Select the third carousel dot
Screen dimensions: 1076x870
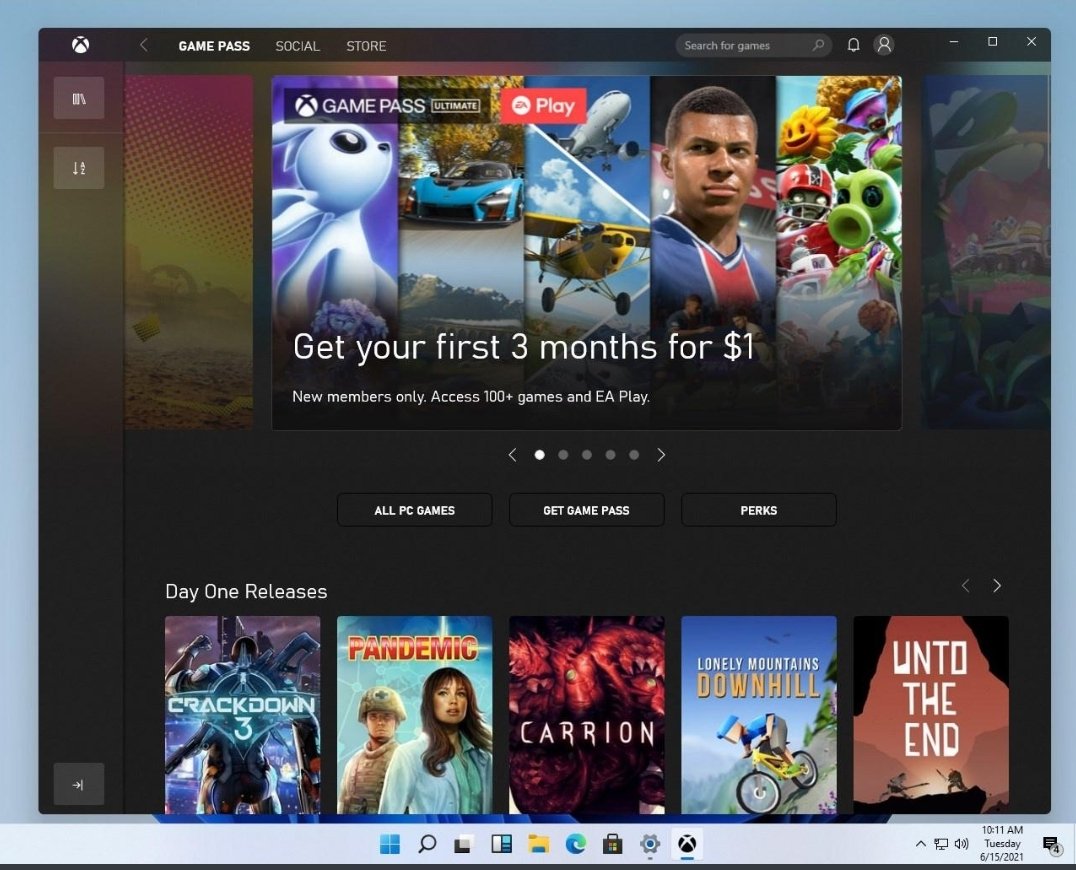(587, 455)
